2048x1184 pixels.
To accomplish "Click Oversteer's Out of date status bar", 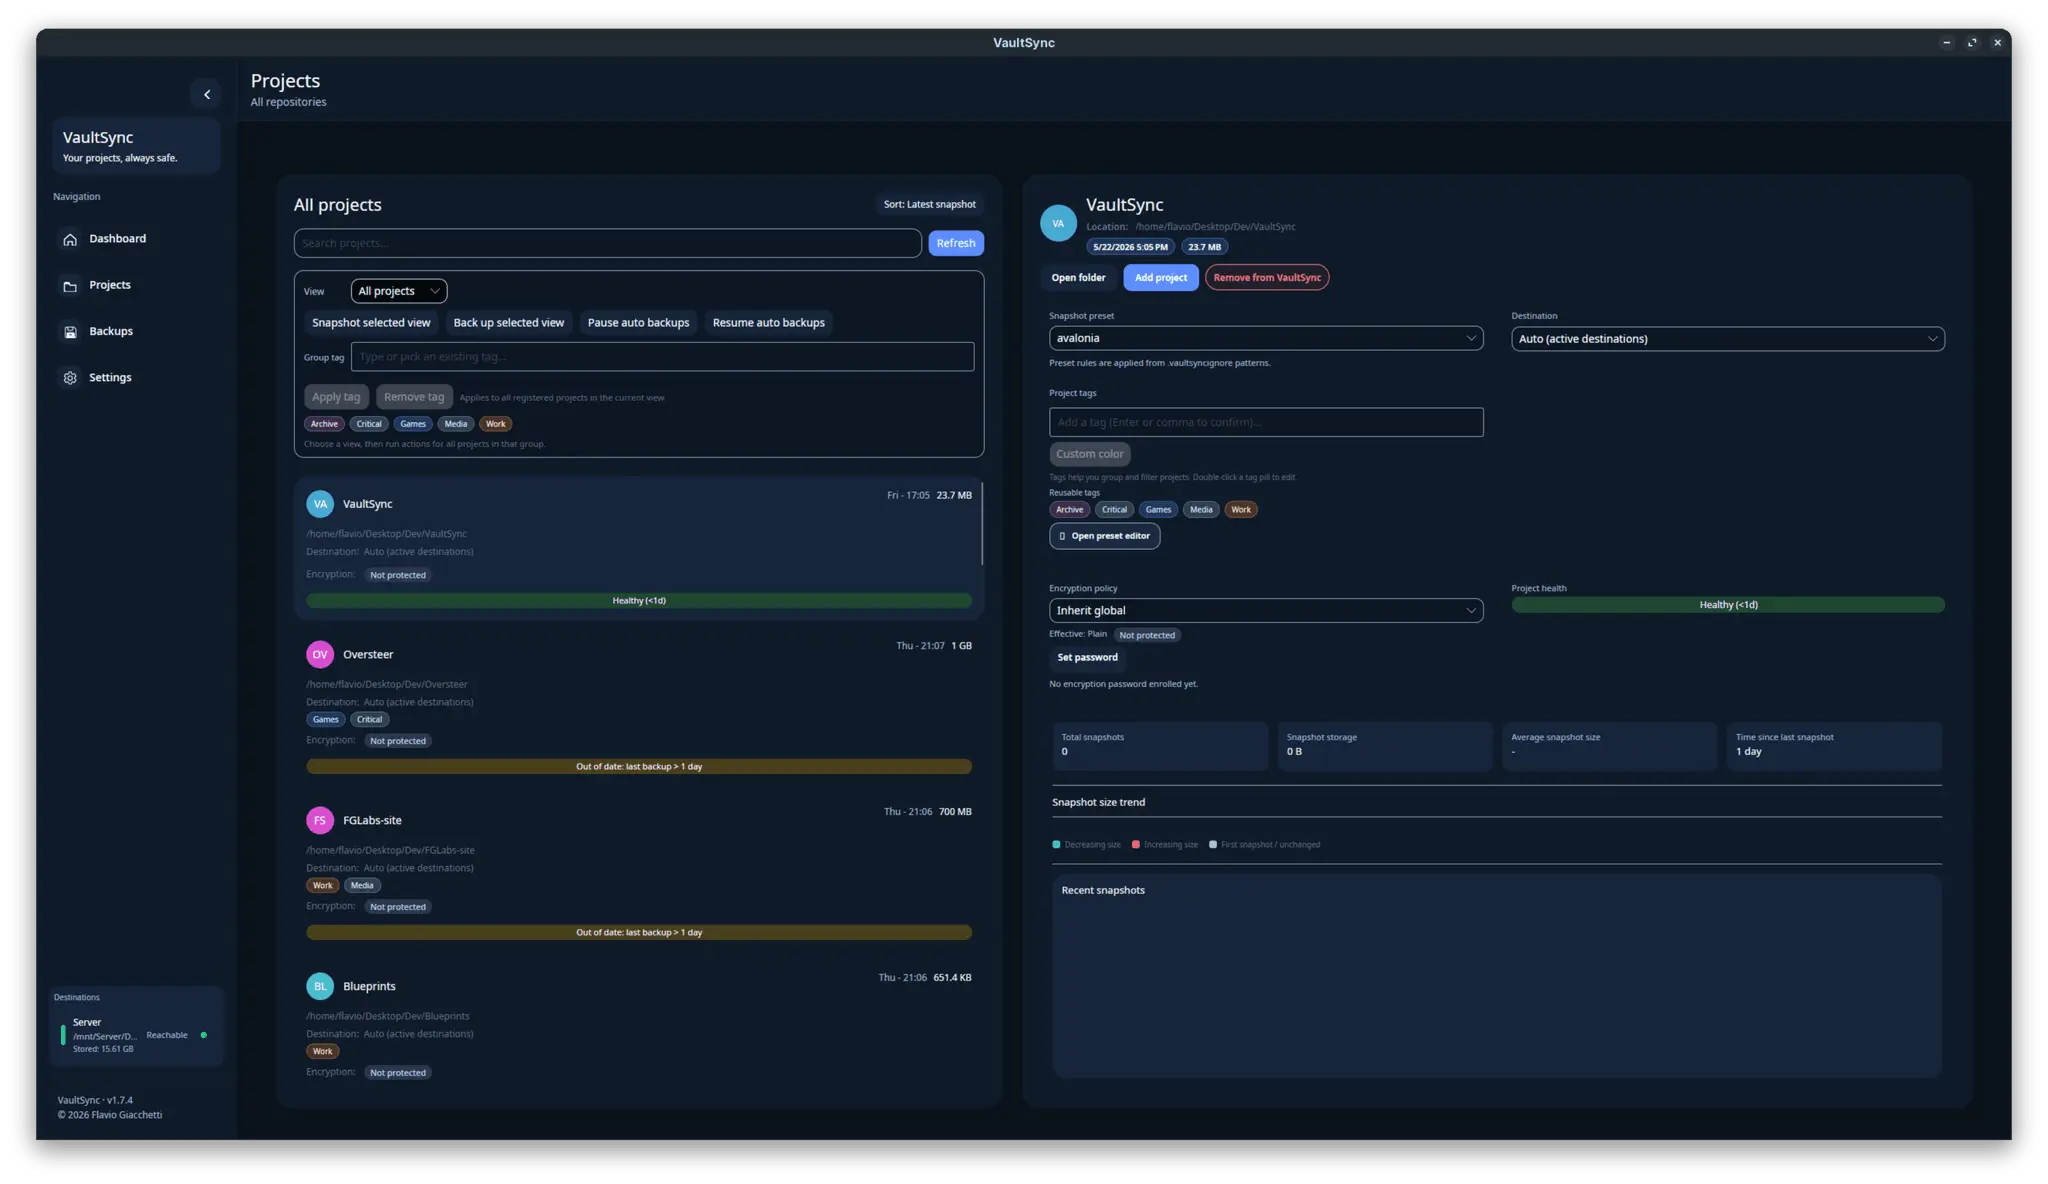I will 639,767.
